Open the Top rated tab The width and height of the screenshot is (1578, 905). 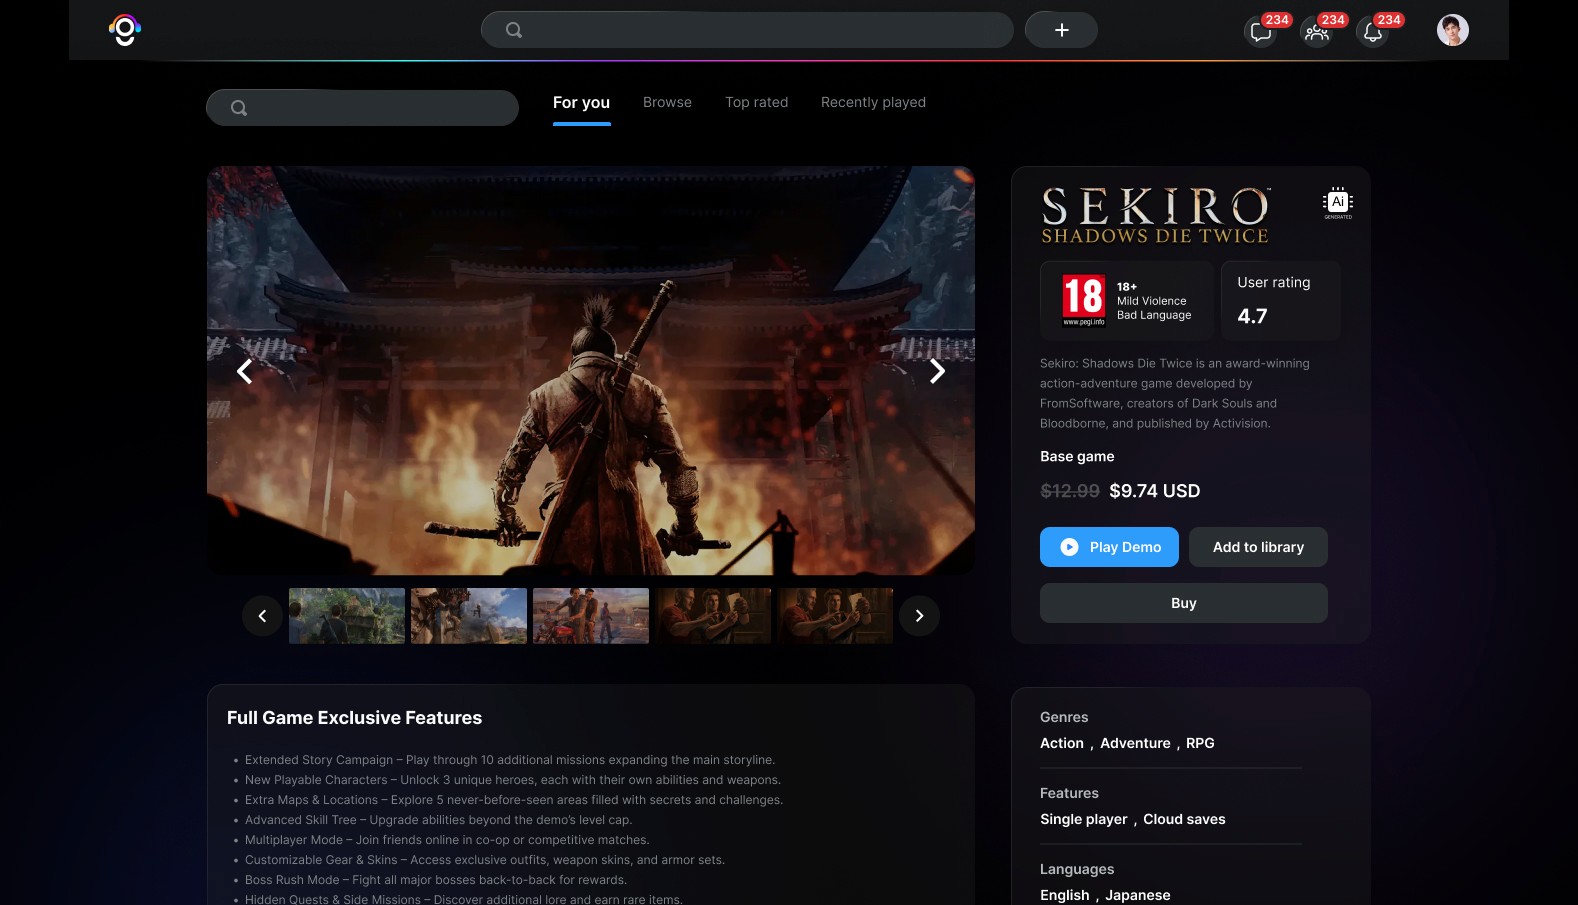pos(757,102)
